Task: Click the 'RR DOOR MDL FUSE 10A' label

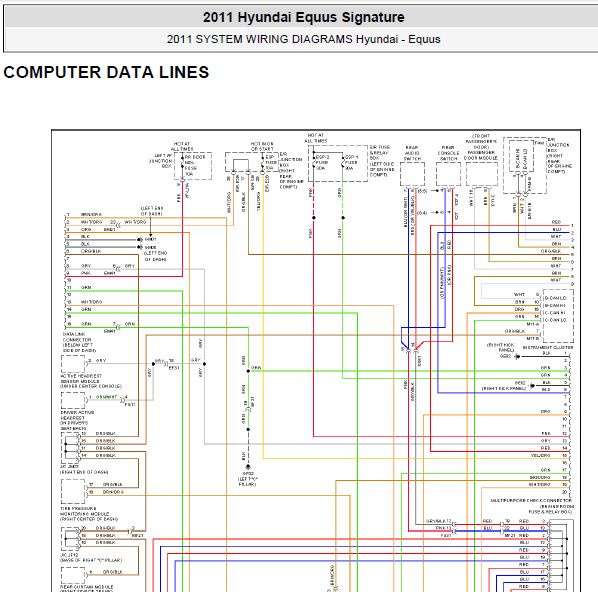Action: [x=195, y=165]
